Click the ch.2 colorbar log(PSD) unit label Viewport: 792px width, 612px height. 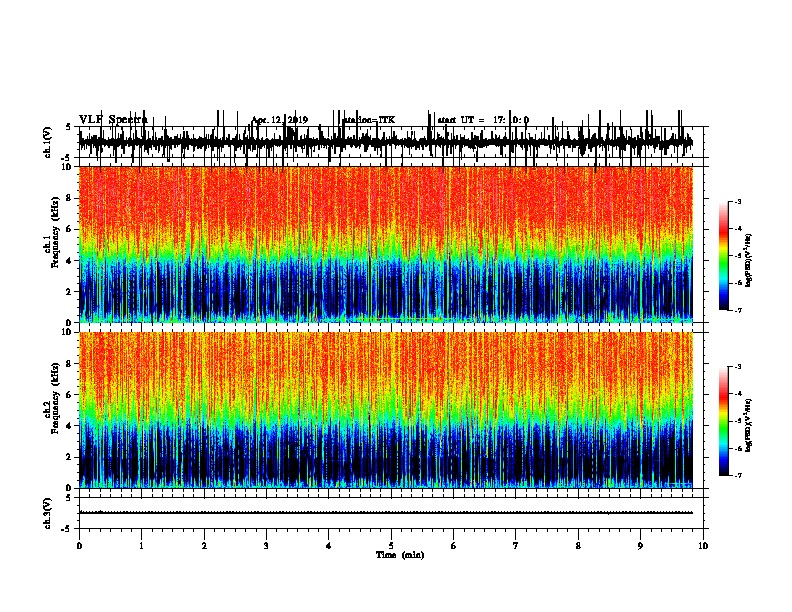[x=749, y=425]
